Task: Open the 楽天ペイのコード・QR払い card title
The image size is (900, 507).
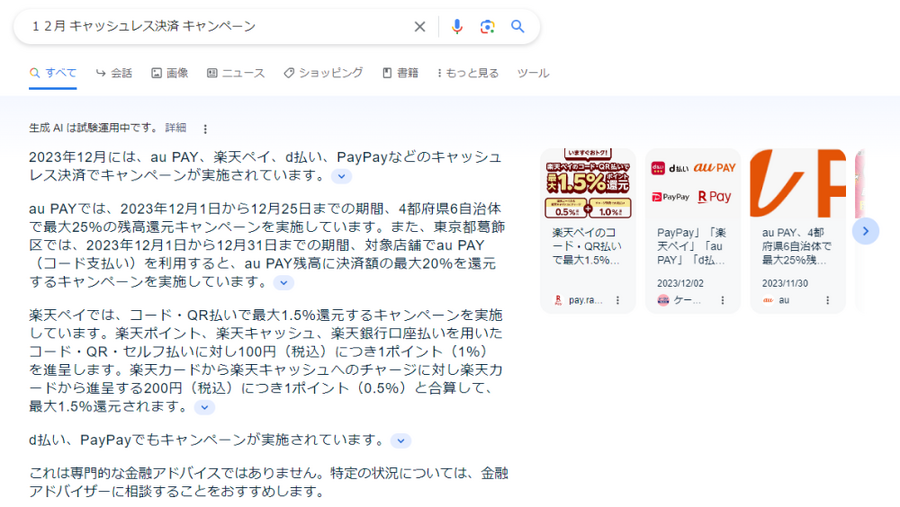Action: click(x=587, y=246)
